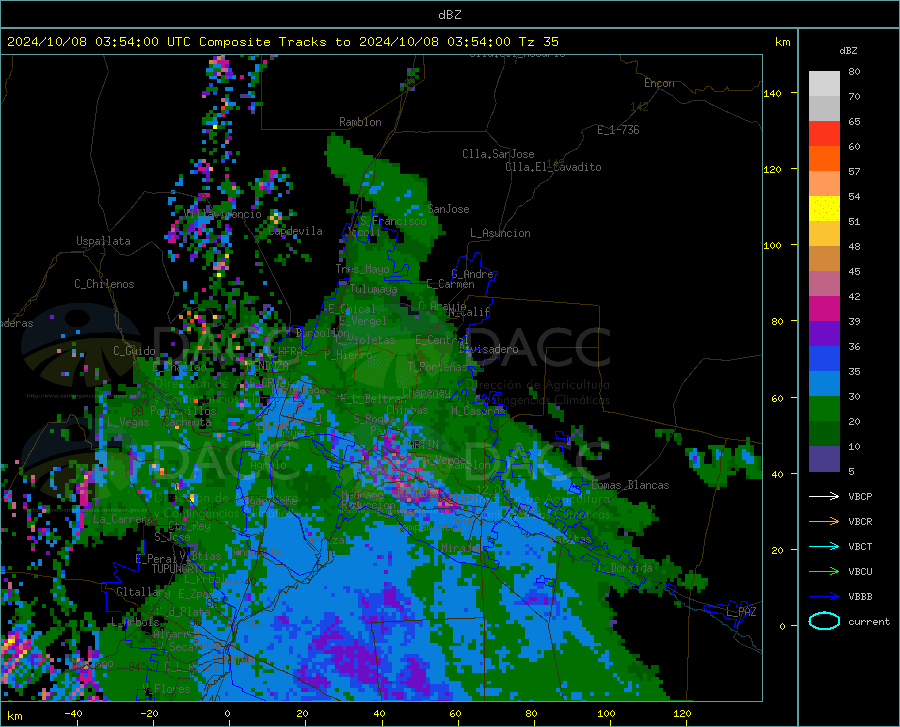Screen dimensions: 900x727
Task: Click the '45' value on the dBZ scale
Action: coord(854,271)
